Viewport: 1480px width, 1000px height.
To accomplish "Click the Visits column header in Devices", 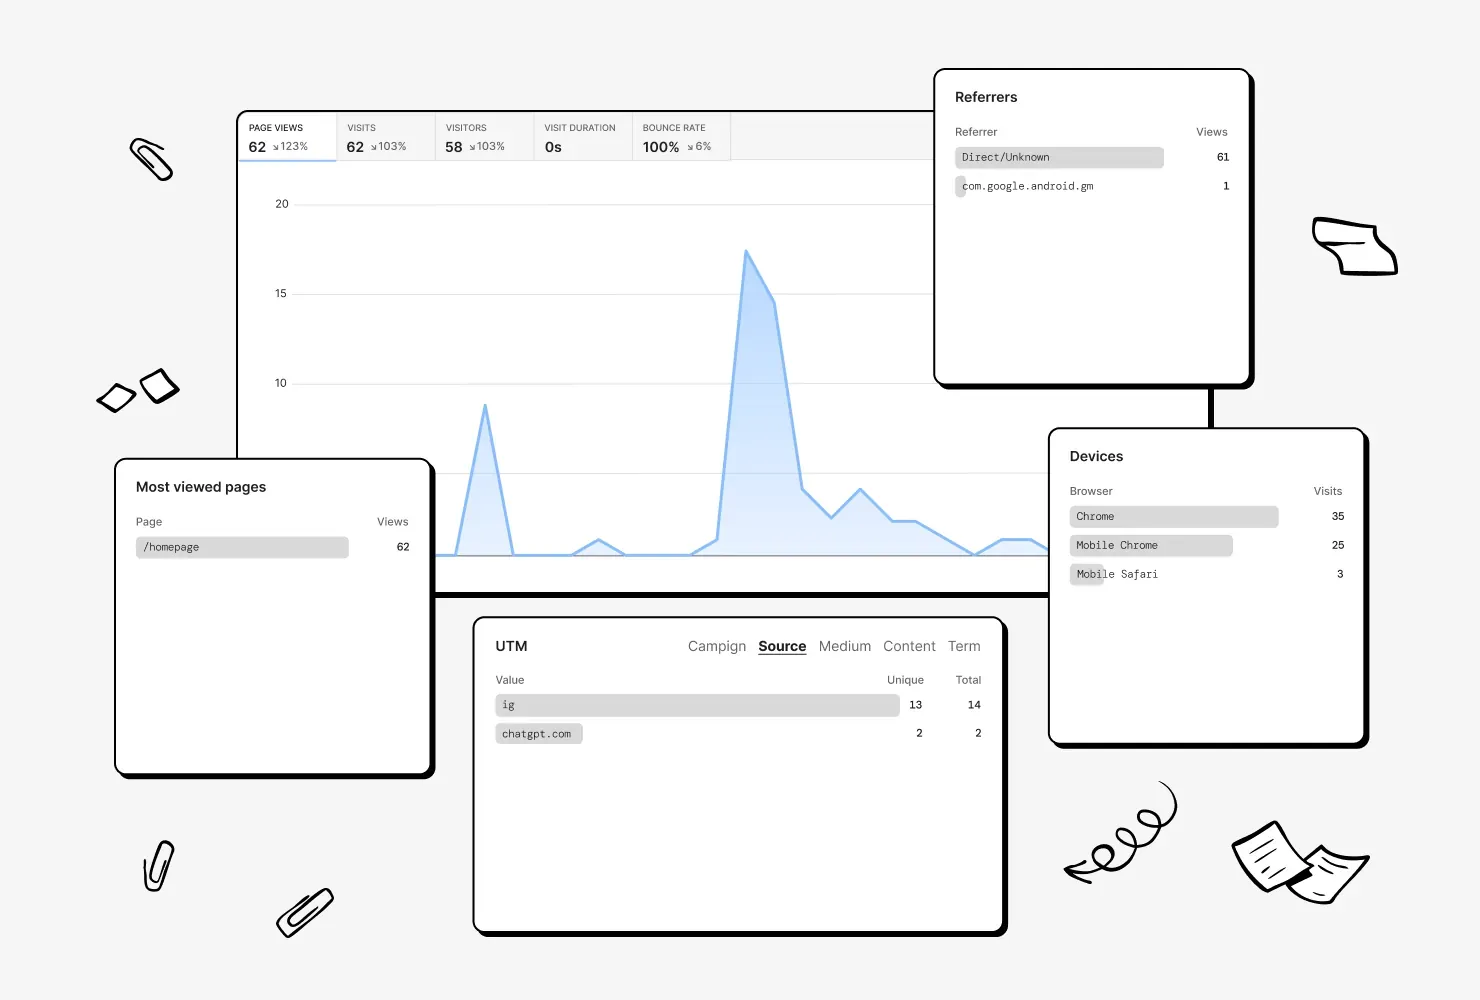I will [1328, 491].
